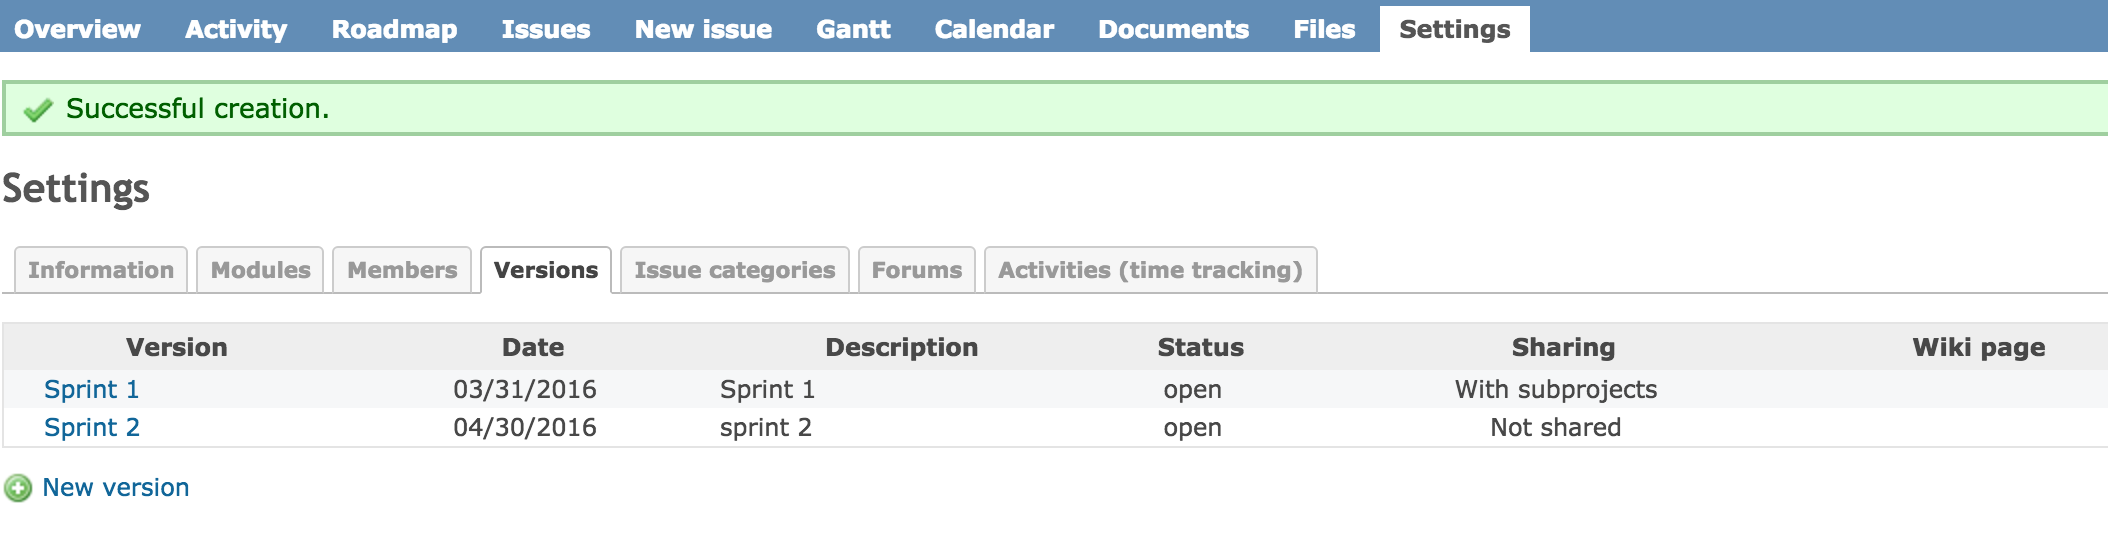View the Issues list

546,29
